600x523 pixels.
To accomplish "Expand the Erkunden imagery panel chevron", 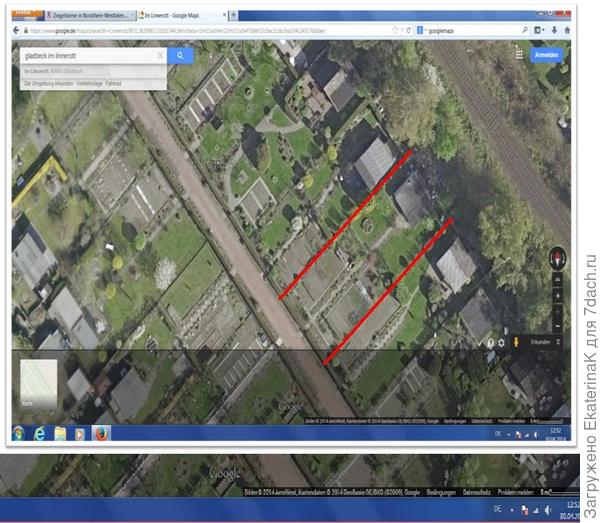I will click(560, 343).
